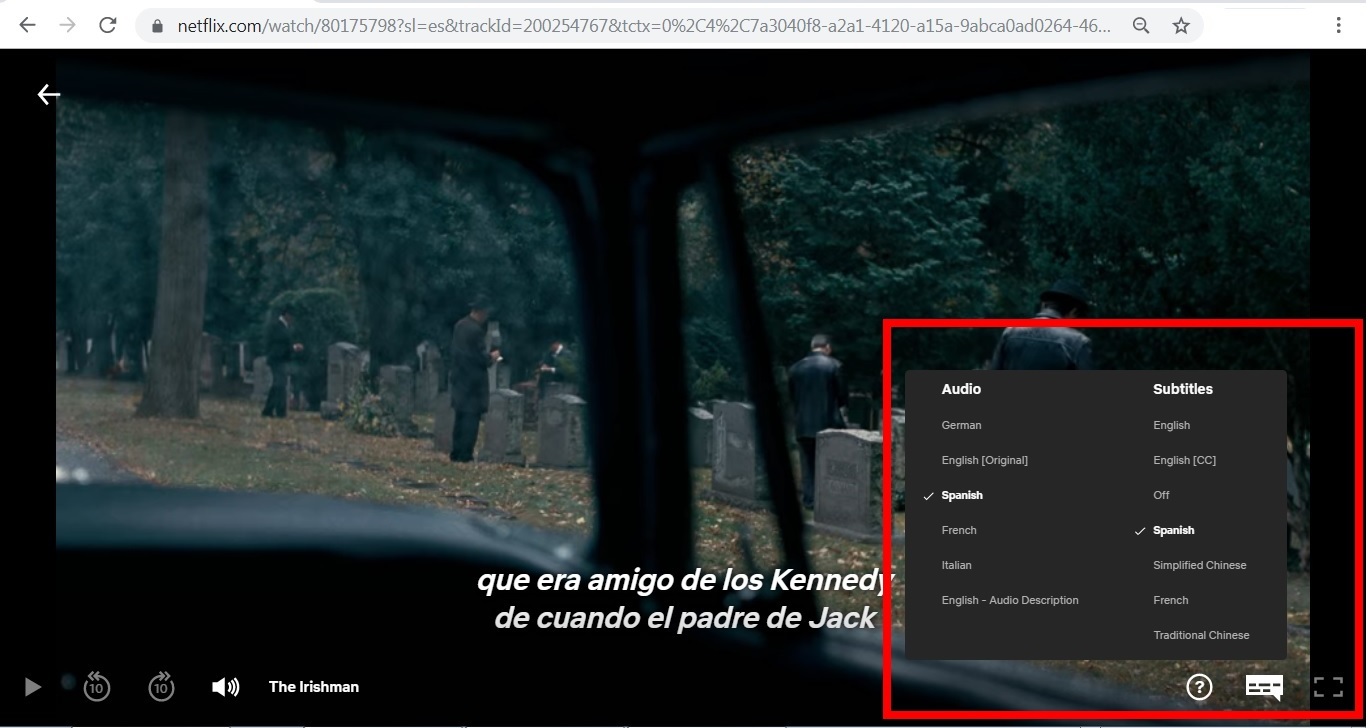Skip forward 10 seconds
Image resolution: width=1368 pixels, height=728 pixels.
(161, 686)
